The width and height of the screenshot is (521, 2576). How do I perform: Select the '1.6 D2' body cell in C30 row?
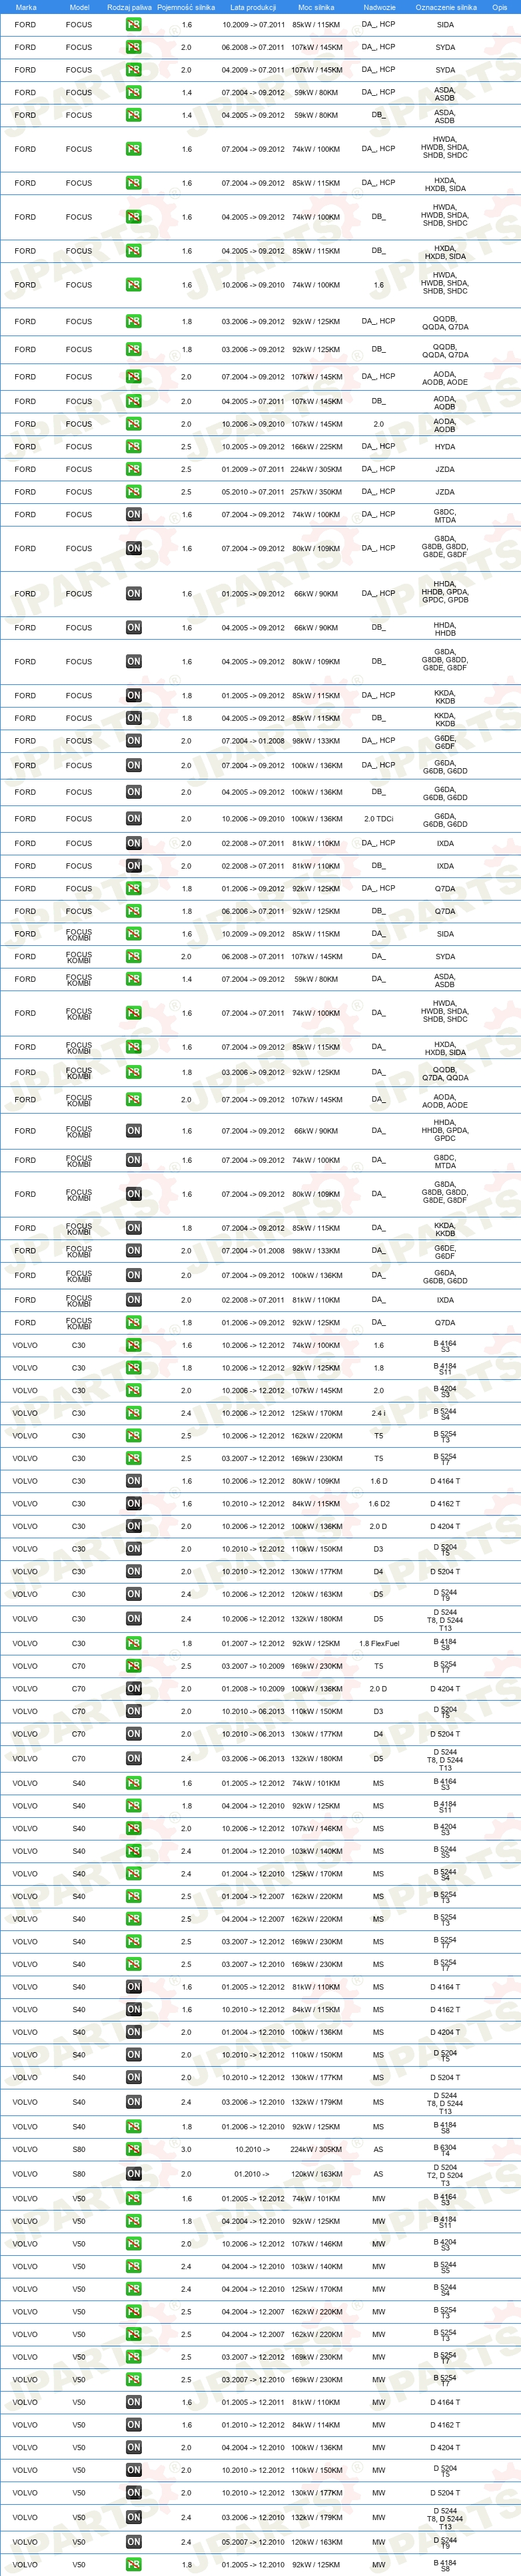378,1503
